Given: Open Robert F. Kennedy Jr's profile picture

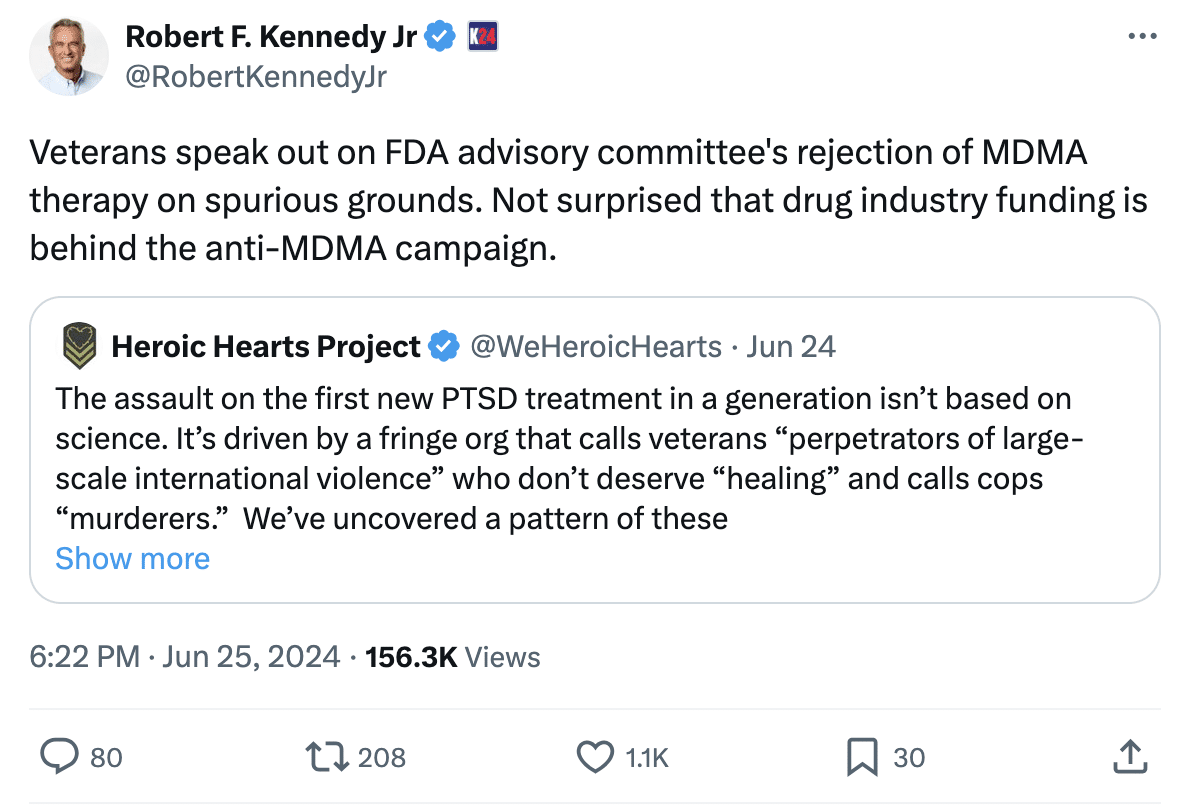Looking at the screenshot, I should click(x=68, y=57).
